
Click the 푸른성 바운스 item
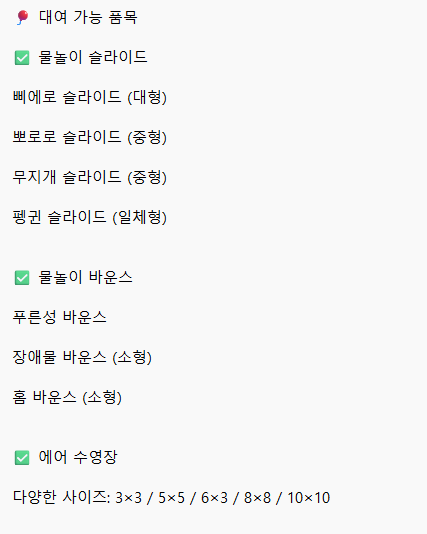[x=60, y=317]
